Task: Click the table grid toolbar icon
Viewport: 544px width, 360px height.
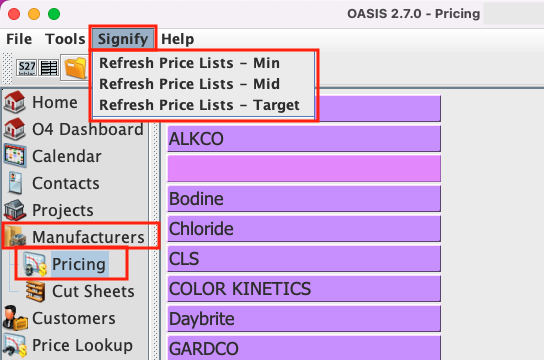Action: tap(49, 68)
